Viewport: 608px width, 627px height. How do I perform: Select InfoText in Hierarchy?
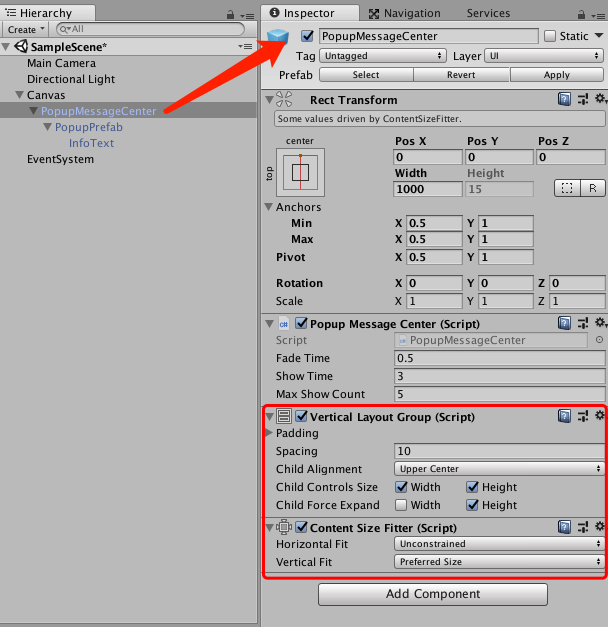coord(91,143)
